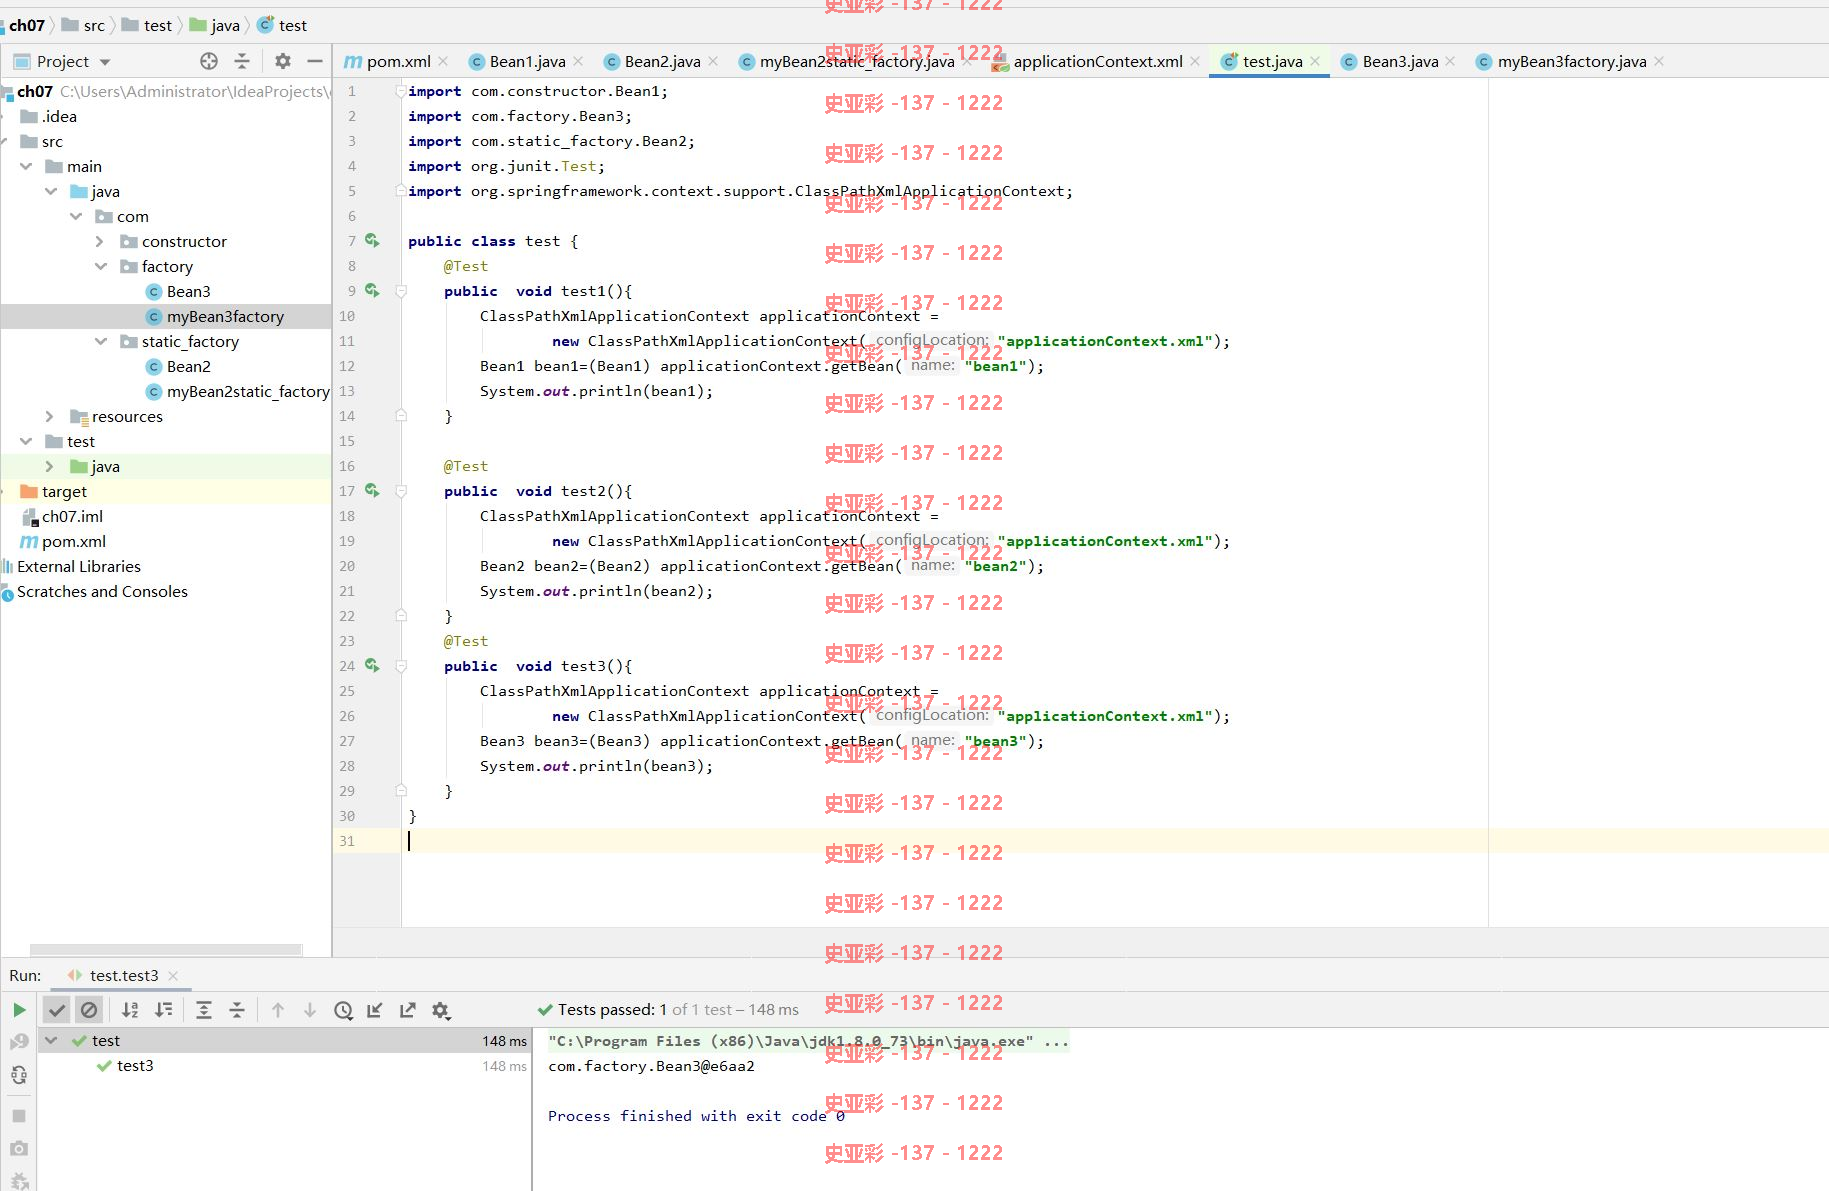Close the pom.xml editor tab
1829x1191 pixels.
(443, 61)
